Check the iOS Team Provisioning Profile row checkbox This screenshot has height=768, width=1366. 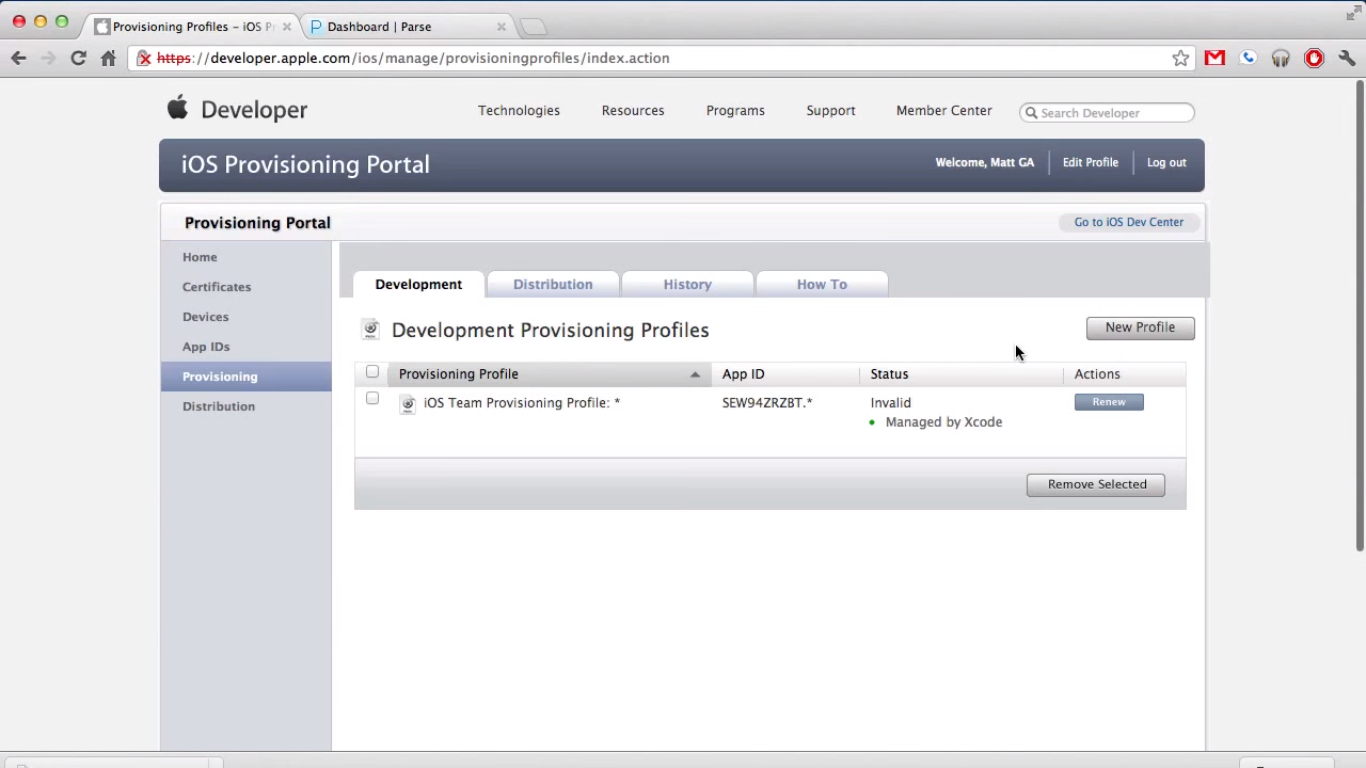372,398
